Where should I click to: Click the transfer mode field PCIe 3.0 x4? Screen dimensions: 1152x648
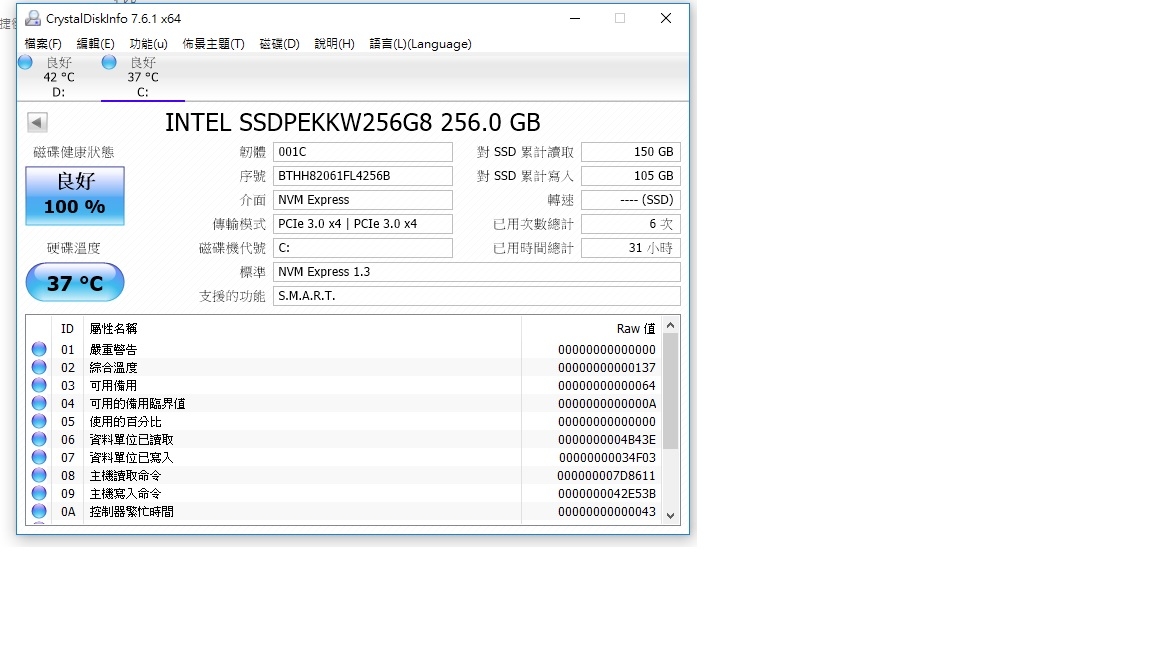[x=363, y=224]
